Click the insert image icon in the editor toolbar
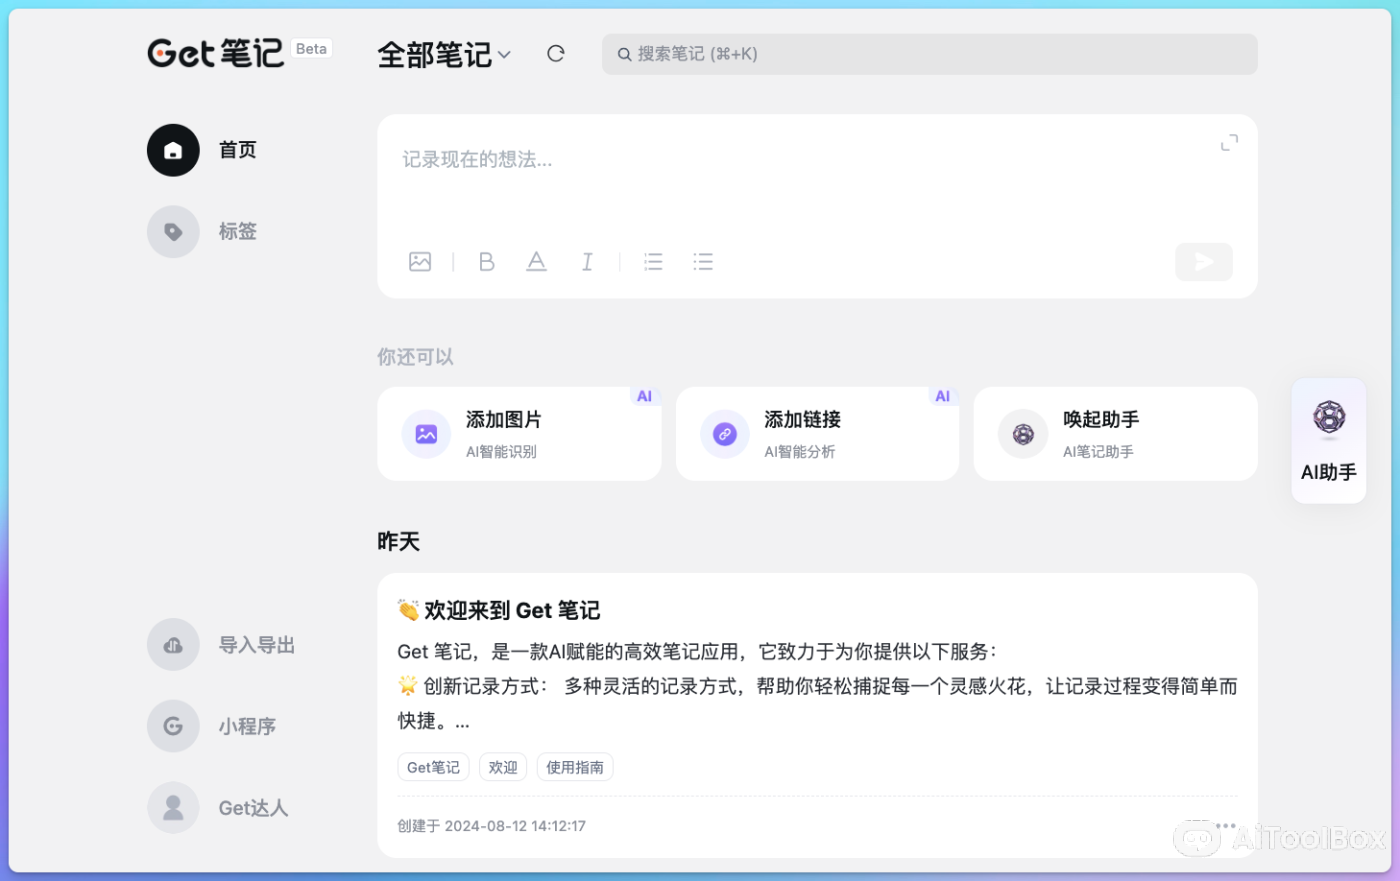This screenshot has height=881, width=1400. coord(420,261)
